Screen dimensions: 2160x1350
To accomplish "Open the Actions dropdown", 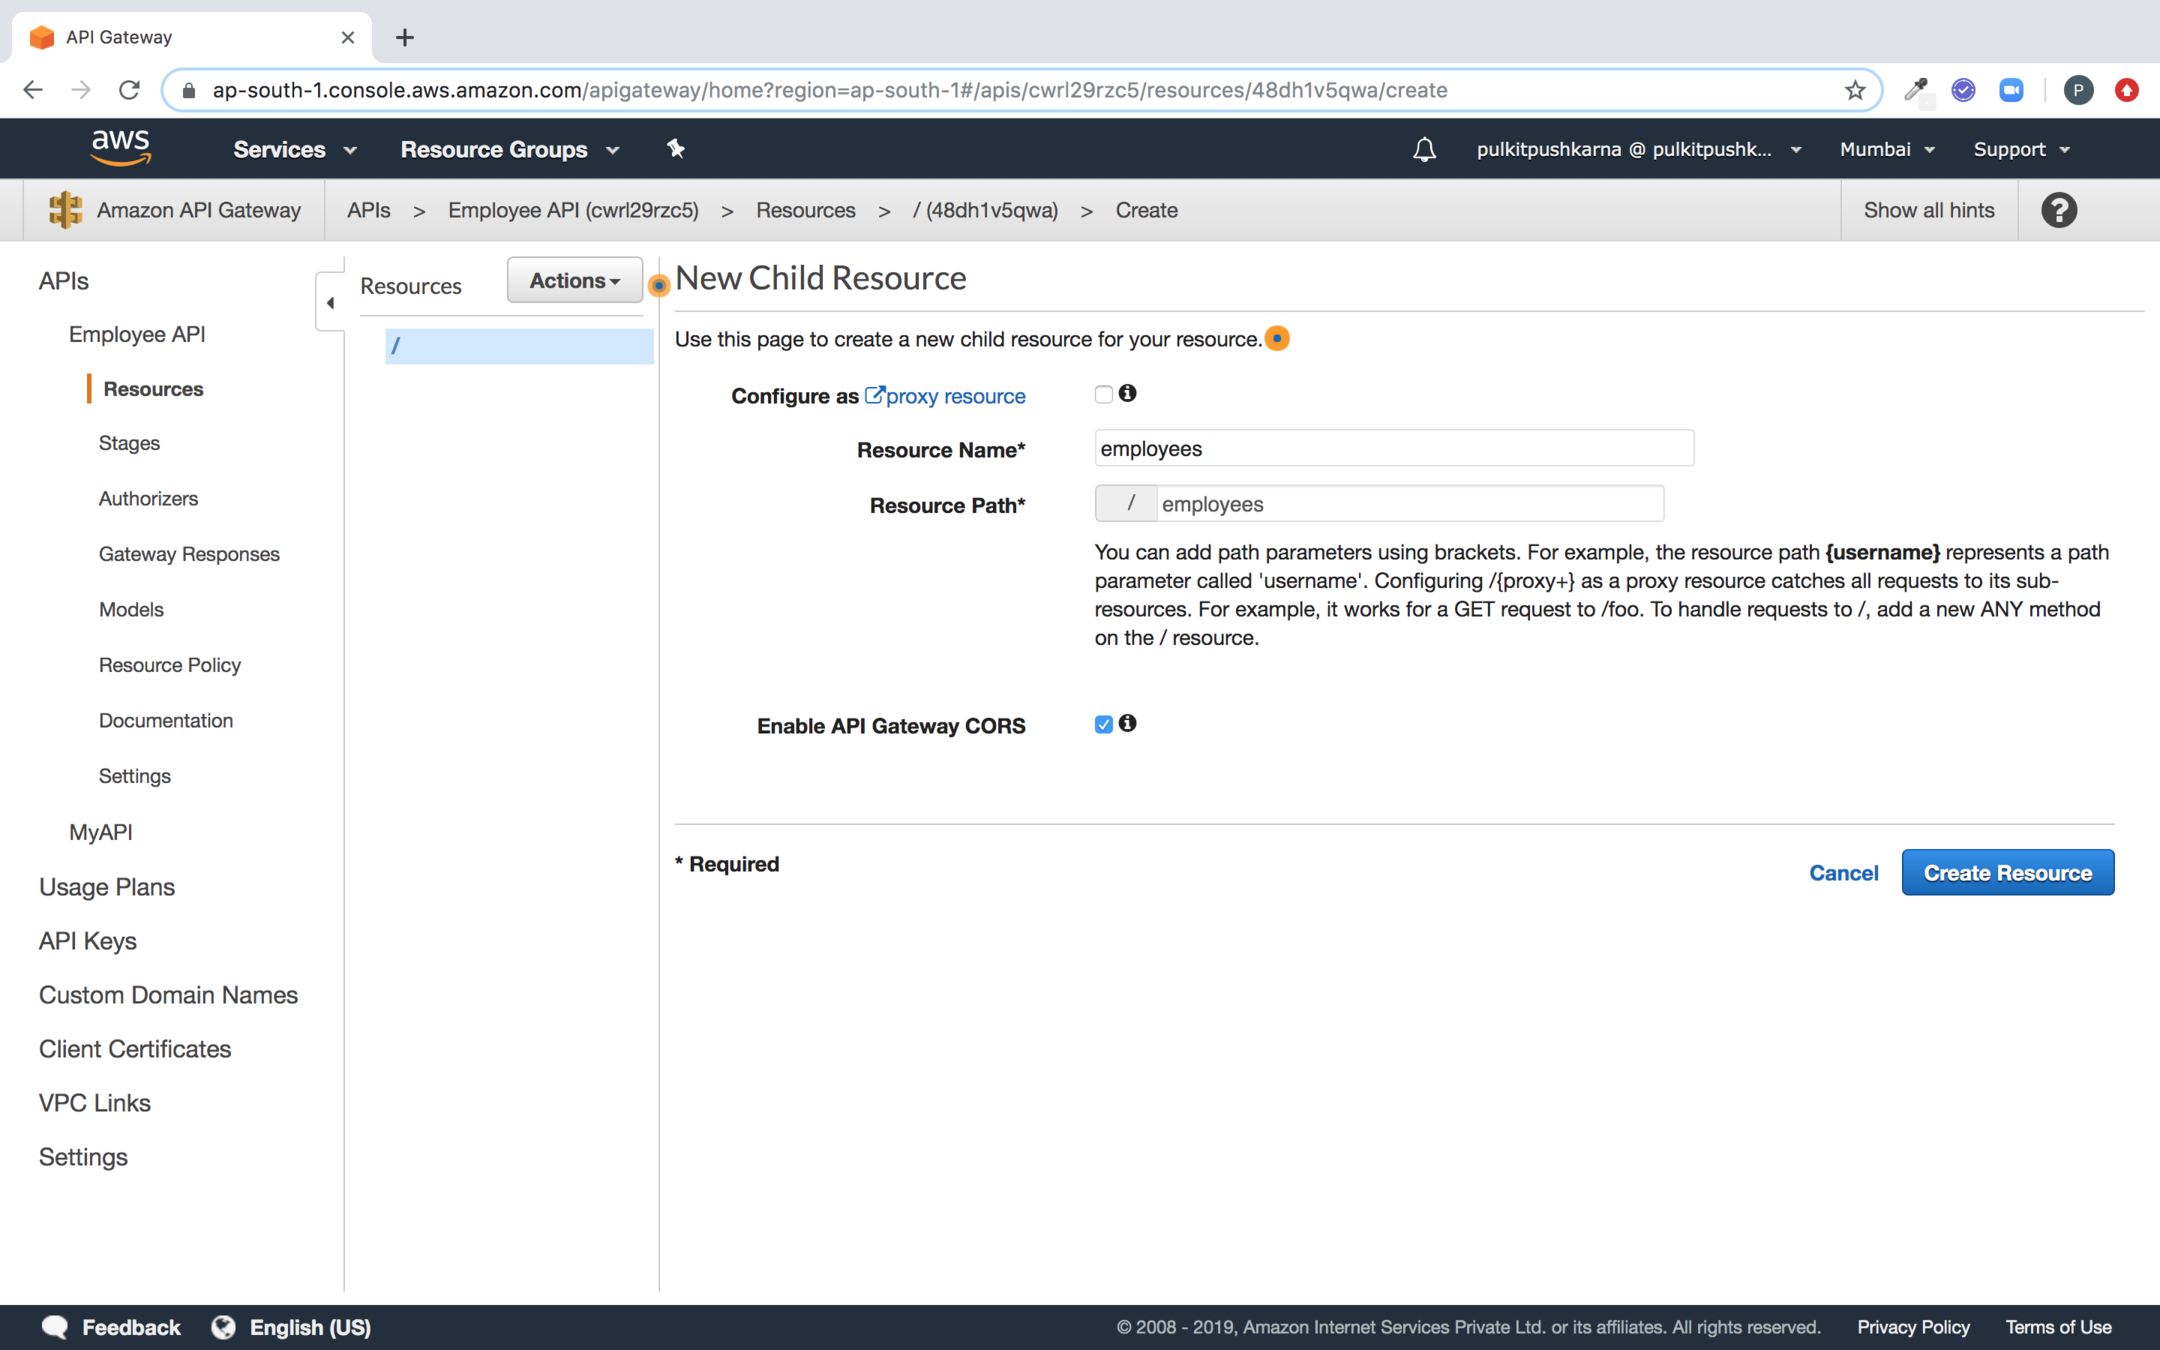I will [x=574, y=281].
